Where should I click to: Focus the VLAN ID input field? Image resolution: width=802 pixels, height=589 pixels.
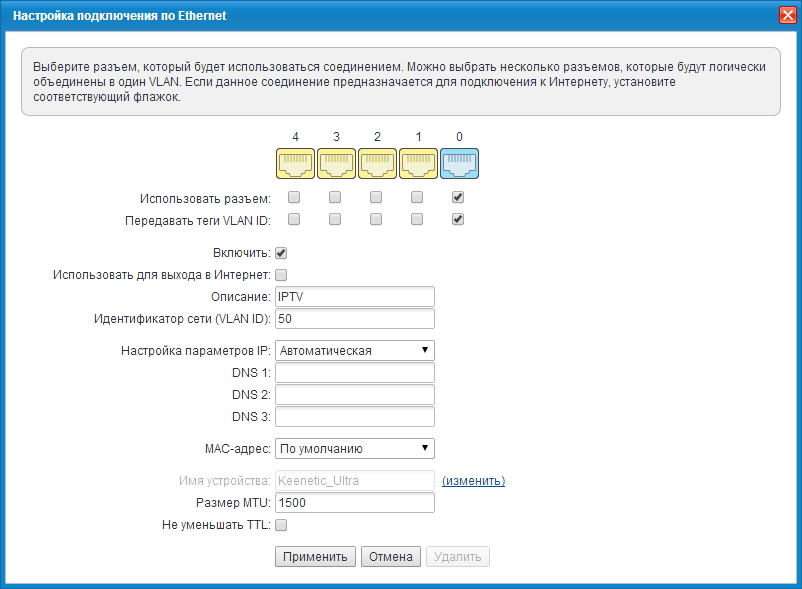(354, 319)
